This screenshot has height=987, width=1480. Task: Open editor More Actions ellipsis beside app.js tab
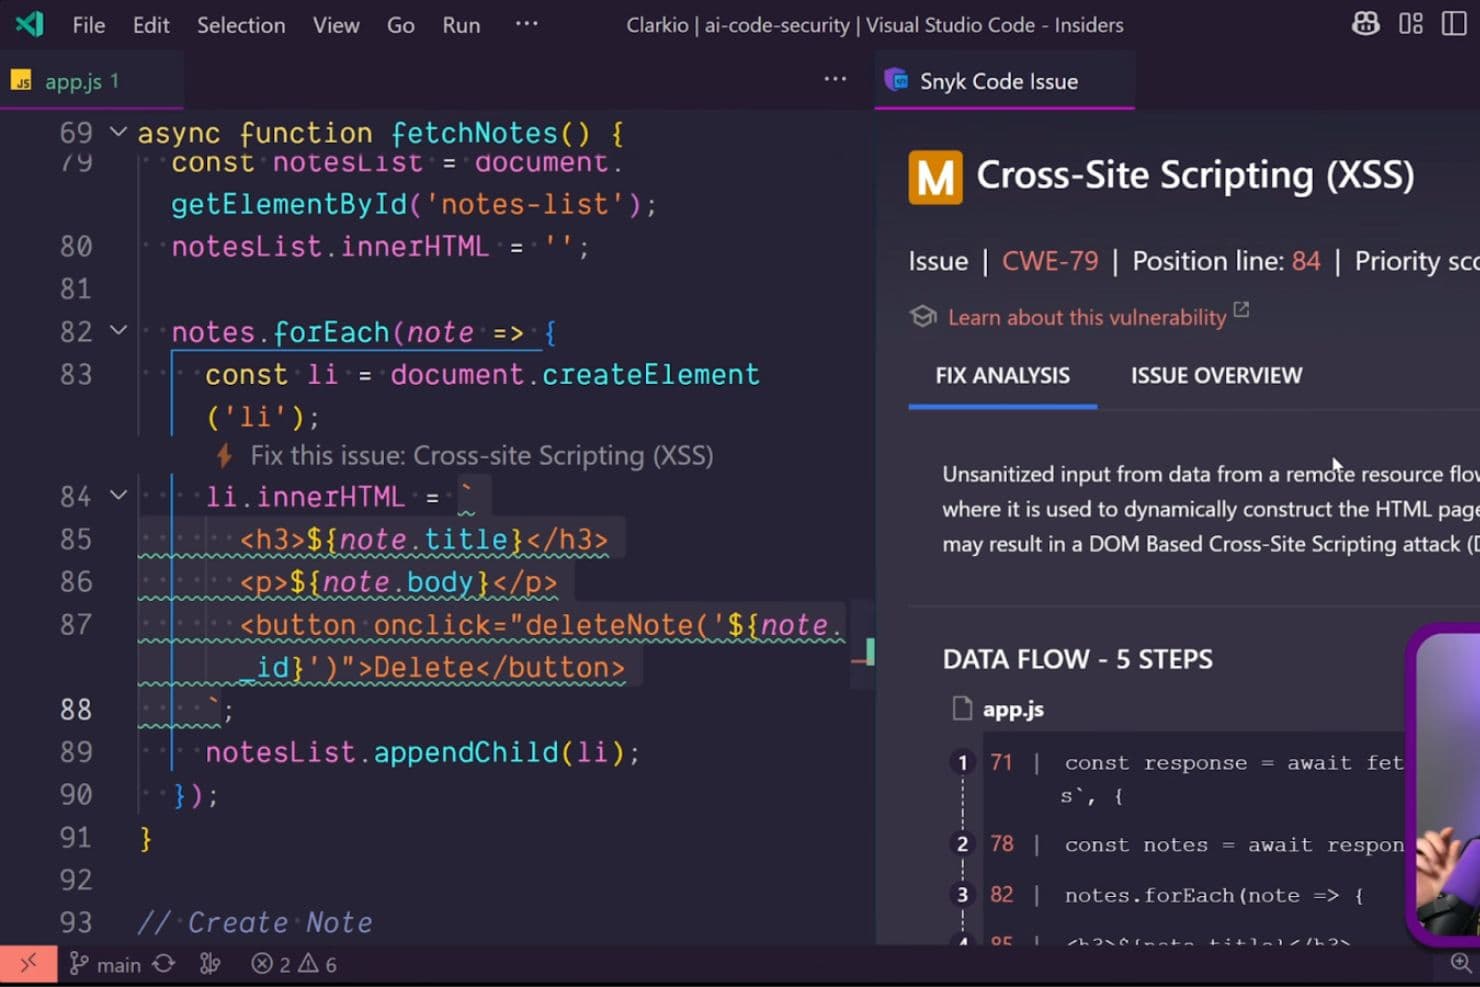835,79
